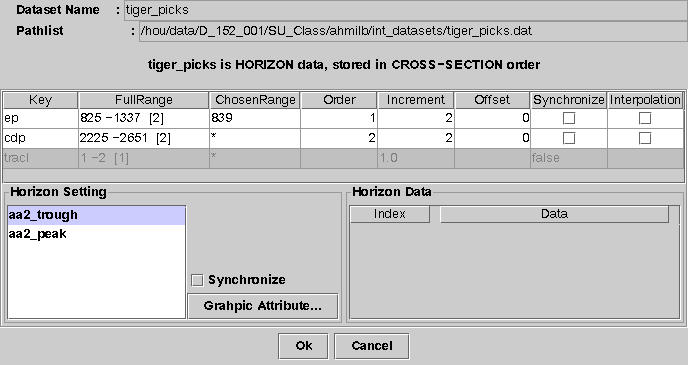Image resolution: width=688 pixels, height=365 pixels.
Task: Edit ChosenRange asterisk cell for cdp
Action: pos(255,138)
